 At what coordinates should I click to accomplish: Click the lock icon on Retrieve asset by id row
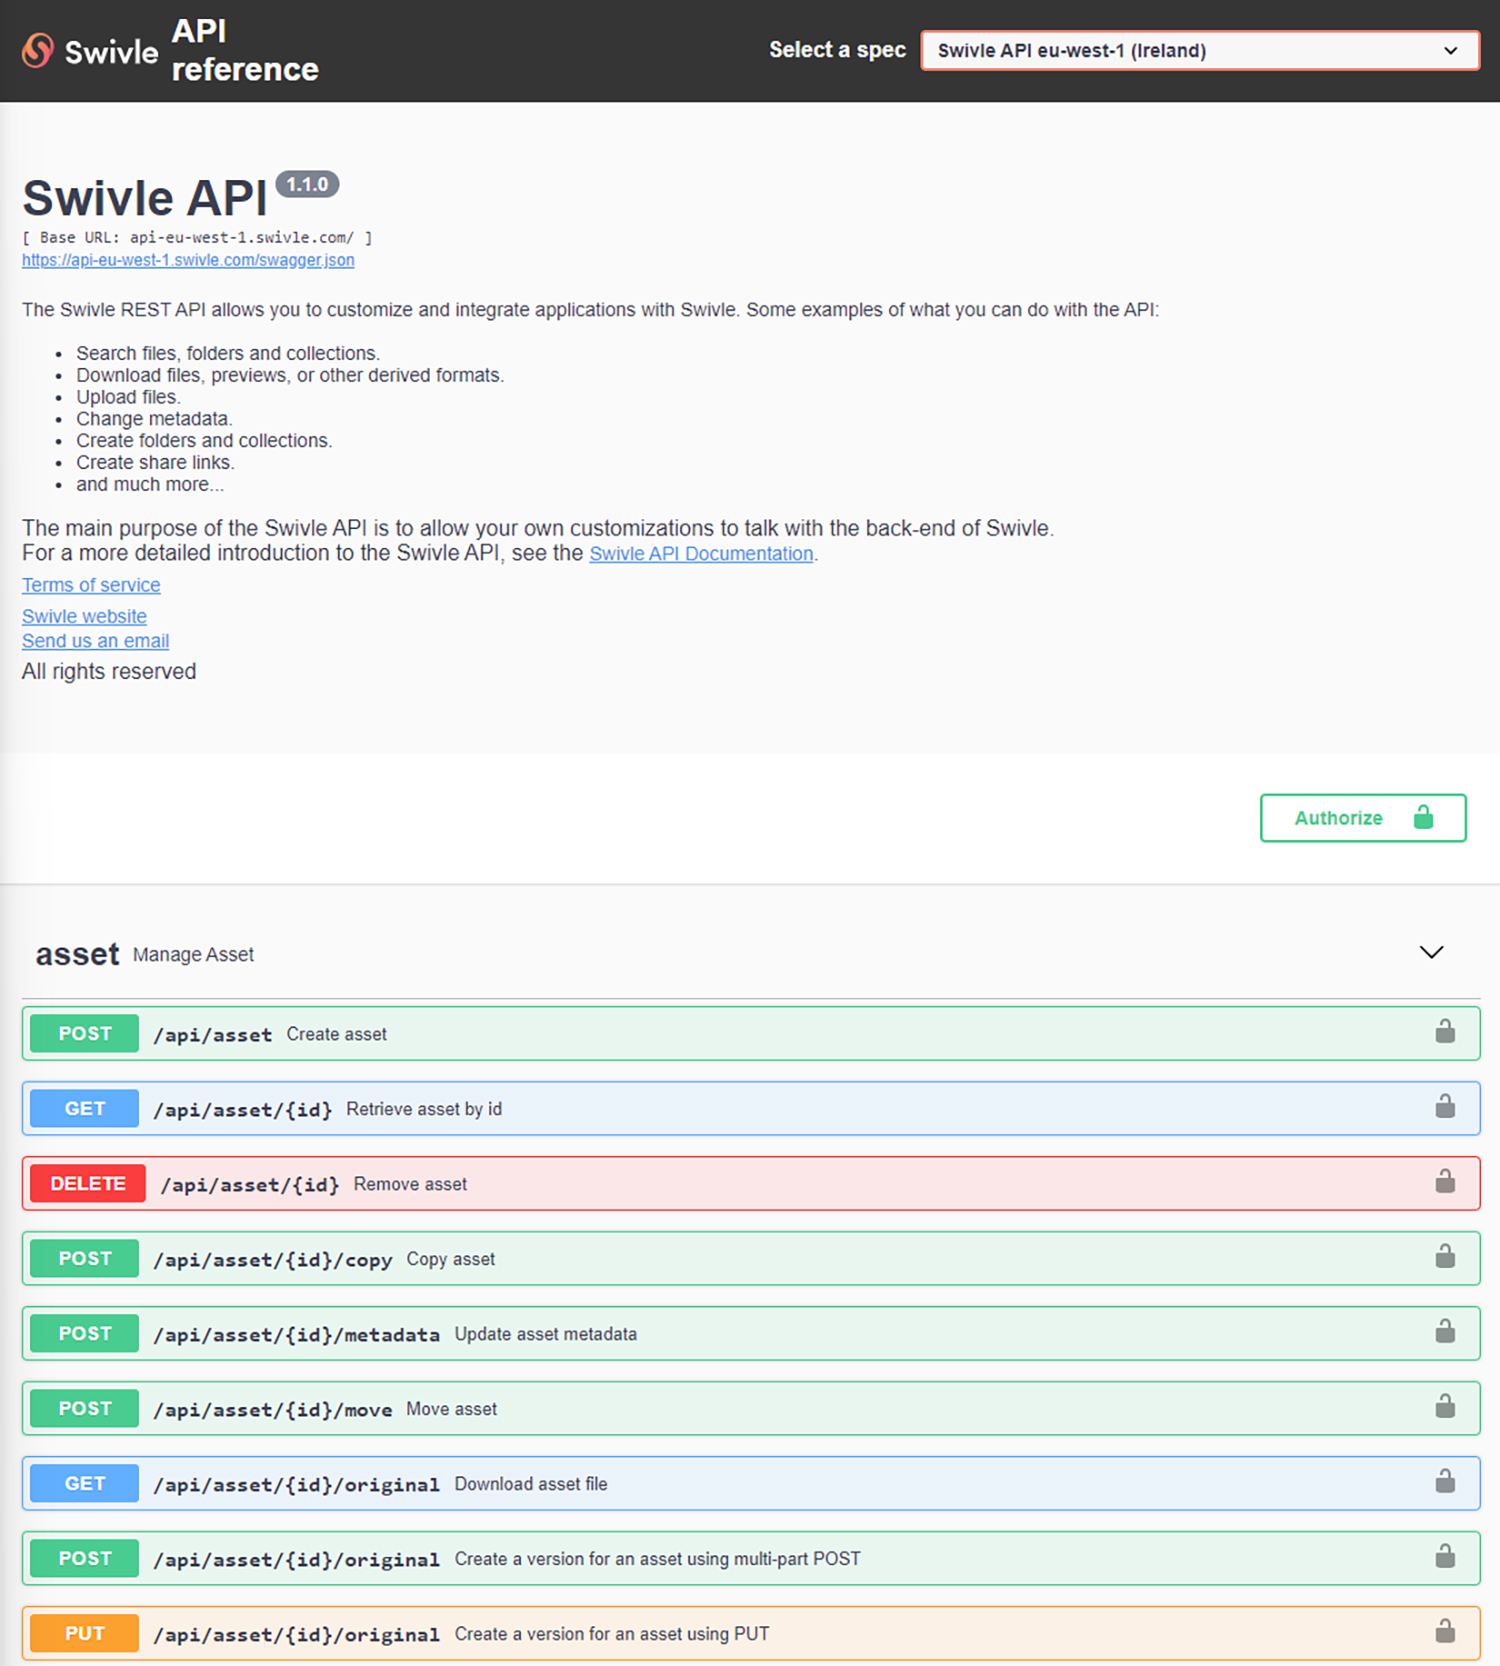(x=1445, y=1106)
